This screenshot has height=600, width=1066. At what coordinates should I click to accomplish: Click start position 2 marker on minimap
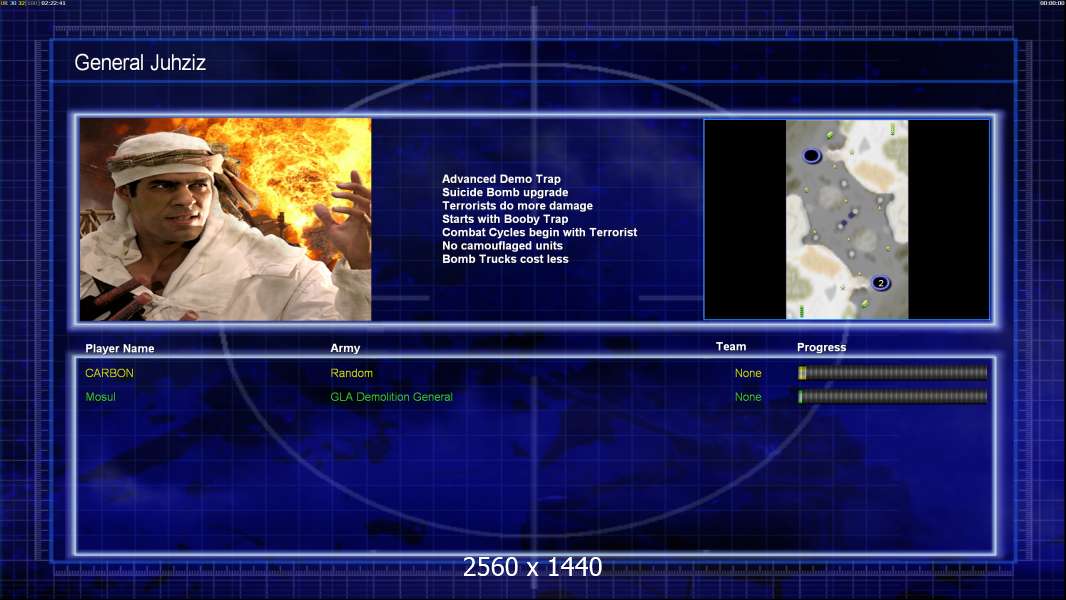(880, 283)
